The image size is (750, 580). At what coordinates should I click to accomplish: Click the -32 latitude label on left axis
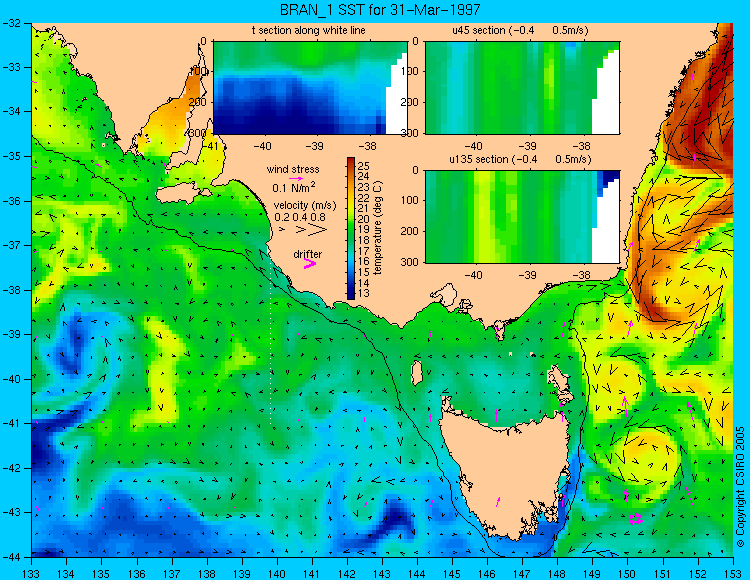[11, 23]
